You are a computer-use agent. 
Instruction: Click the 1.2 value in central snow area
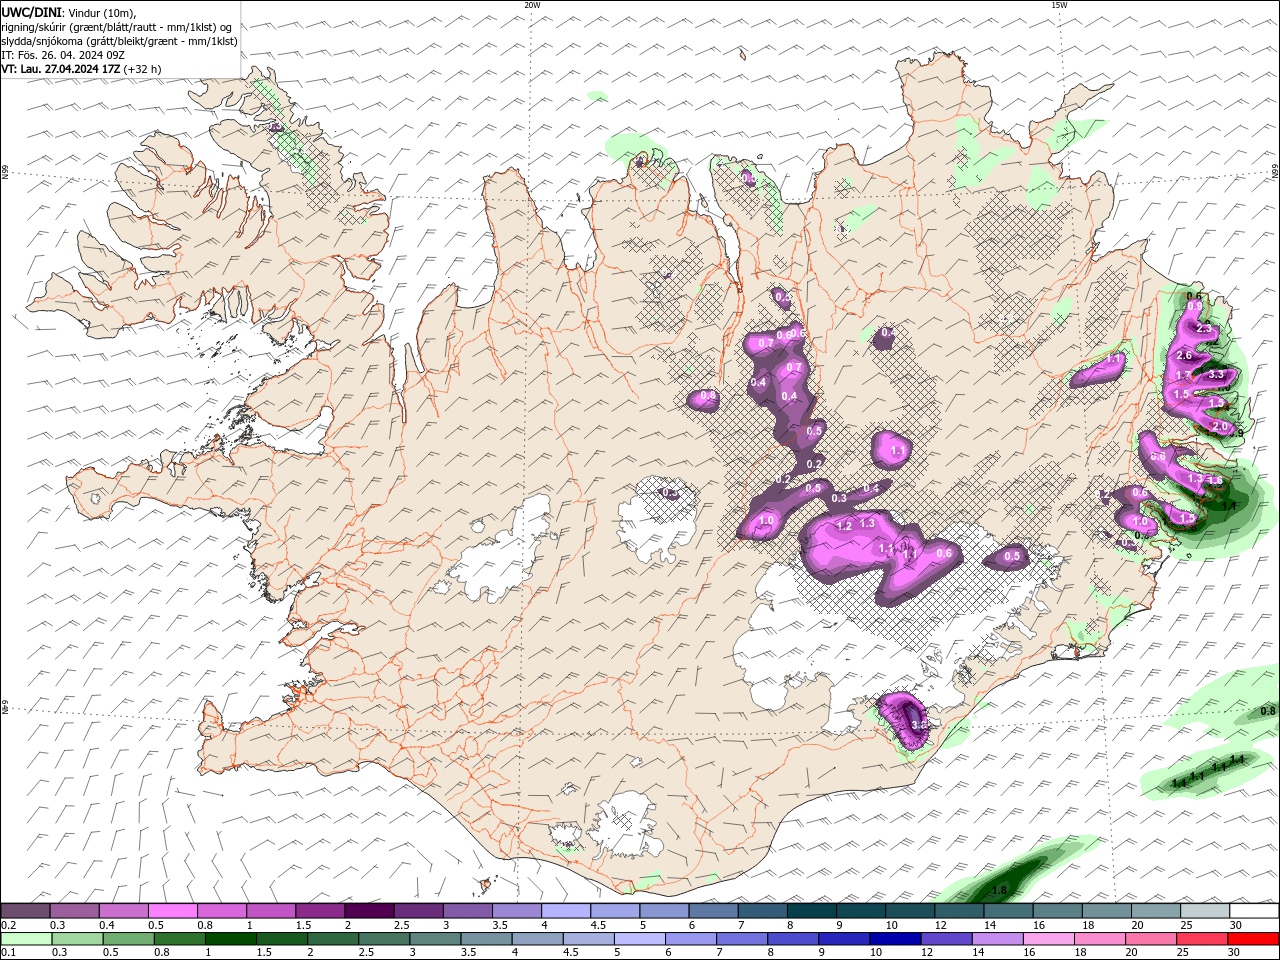(844, 526)
